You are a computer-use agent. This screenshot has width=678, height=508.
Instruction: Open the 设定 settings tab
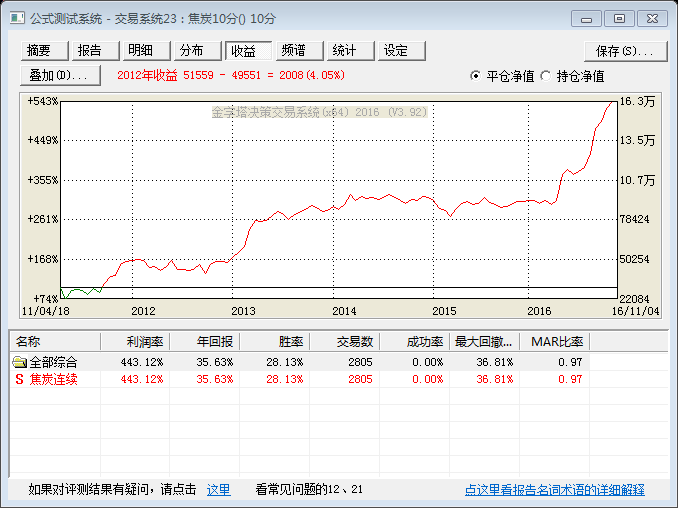point(402,51)
